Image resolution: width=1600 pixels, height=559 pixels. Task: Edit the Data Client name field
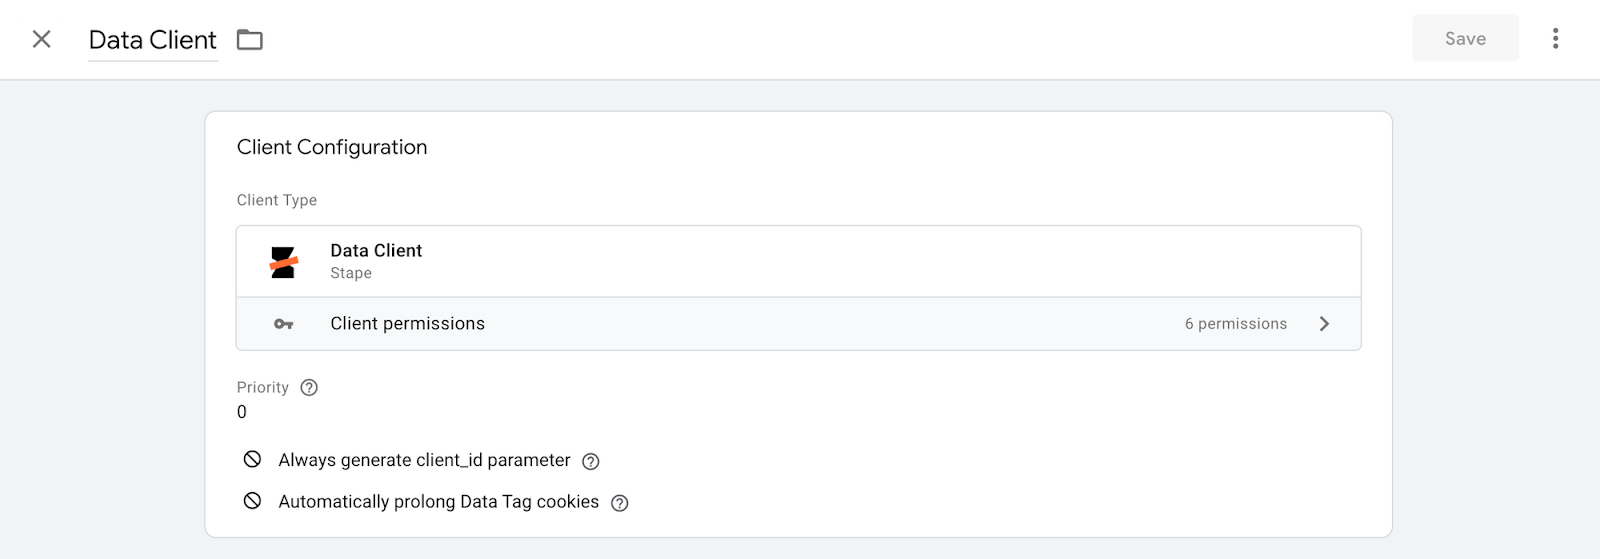click(153, 40)
